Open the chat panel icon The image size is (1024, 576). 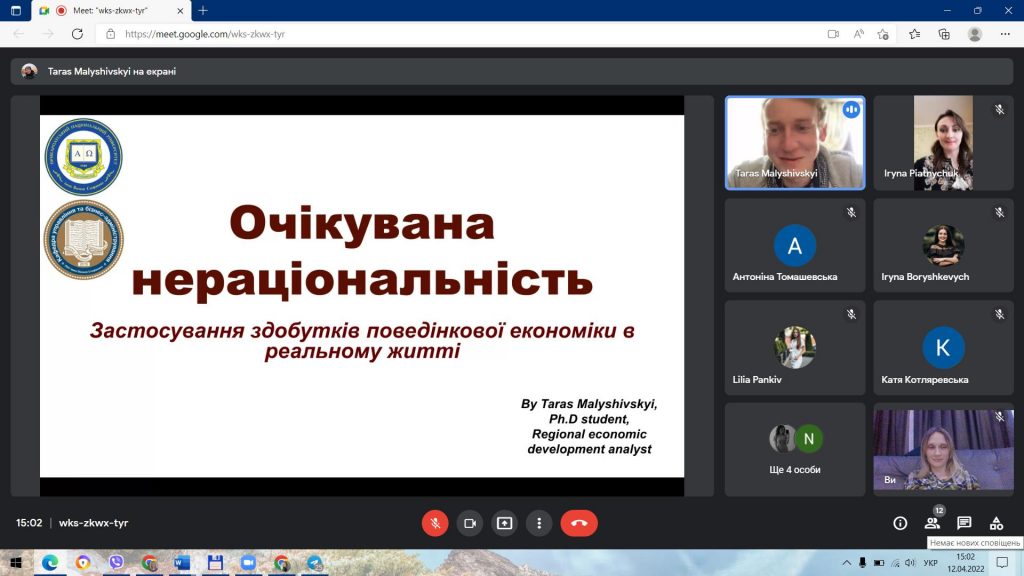pyautogui.click(x=964, y=523)
